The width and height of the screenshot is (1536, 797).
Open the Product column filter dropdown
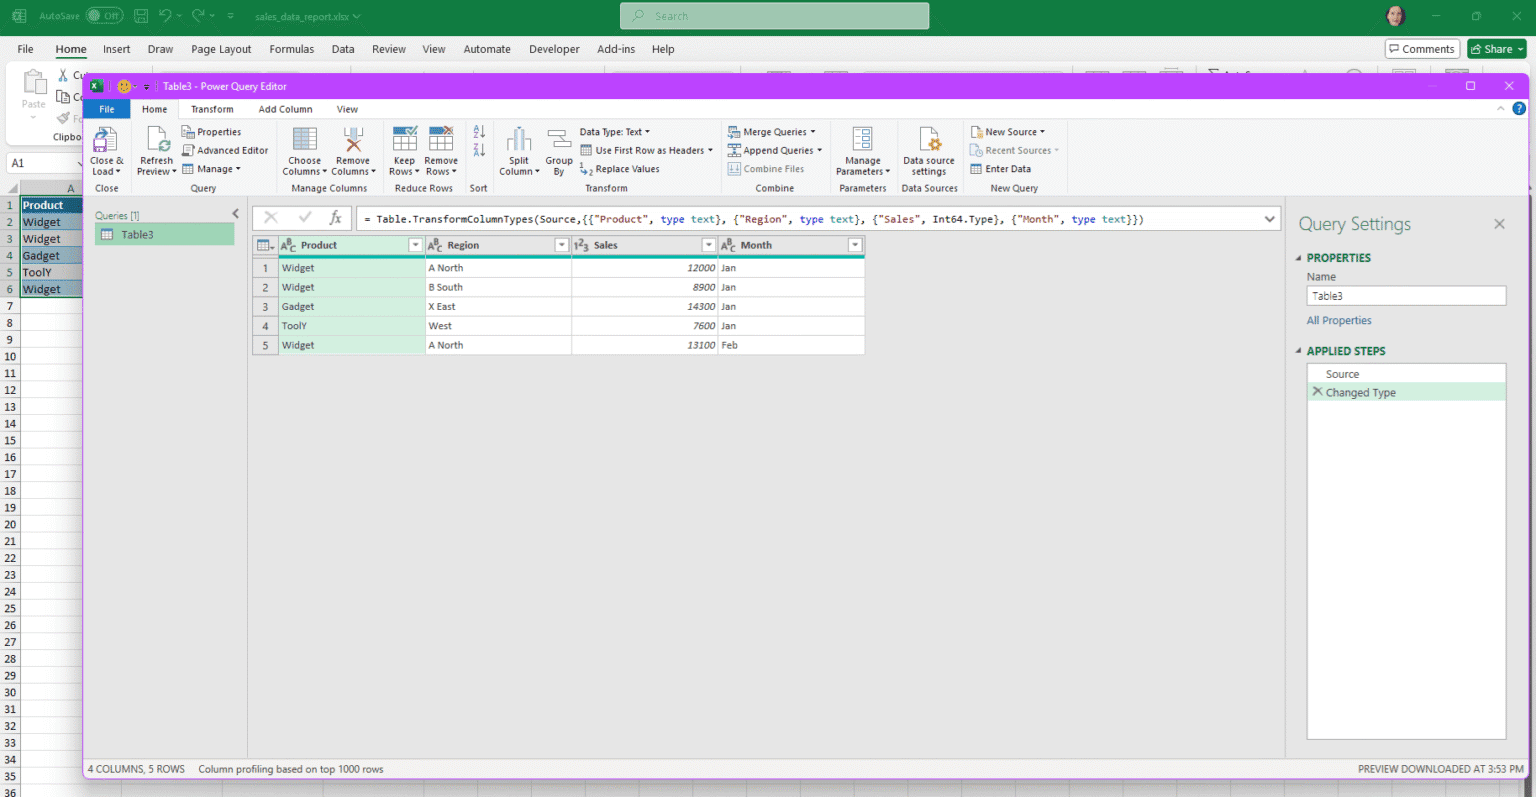pyautogui.click(x=416, y=244)
